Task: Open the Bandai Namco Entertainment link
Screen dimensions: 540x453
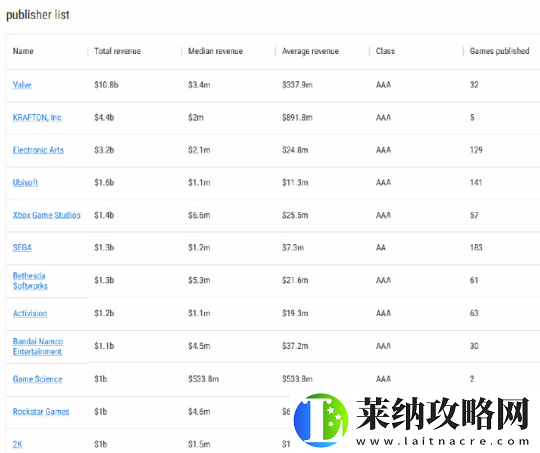Action: (38, 346)
